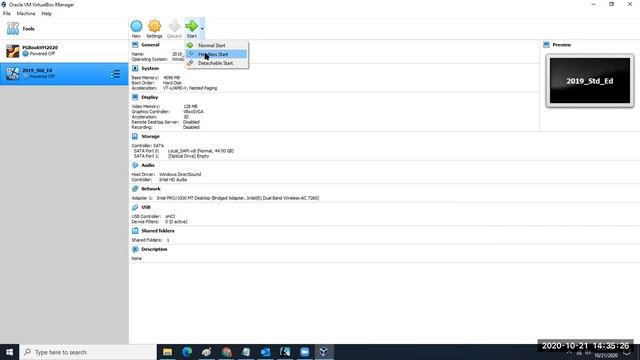This screenshot has height=360, width=640.
Task: Open the Audio section heading link
Action: tap(148, 165)
